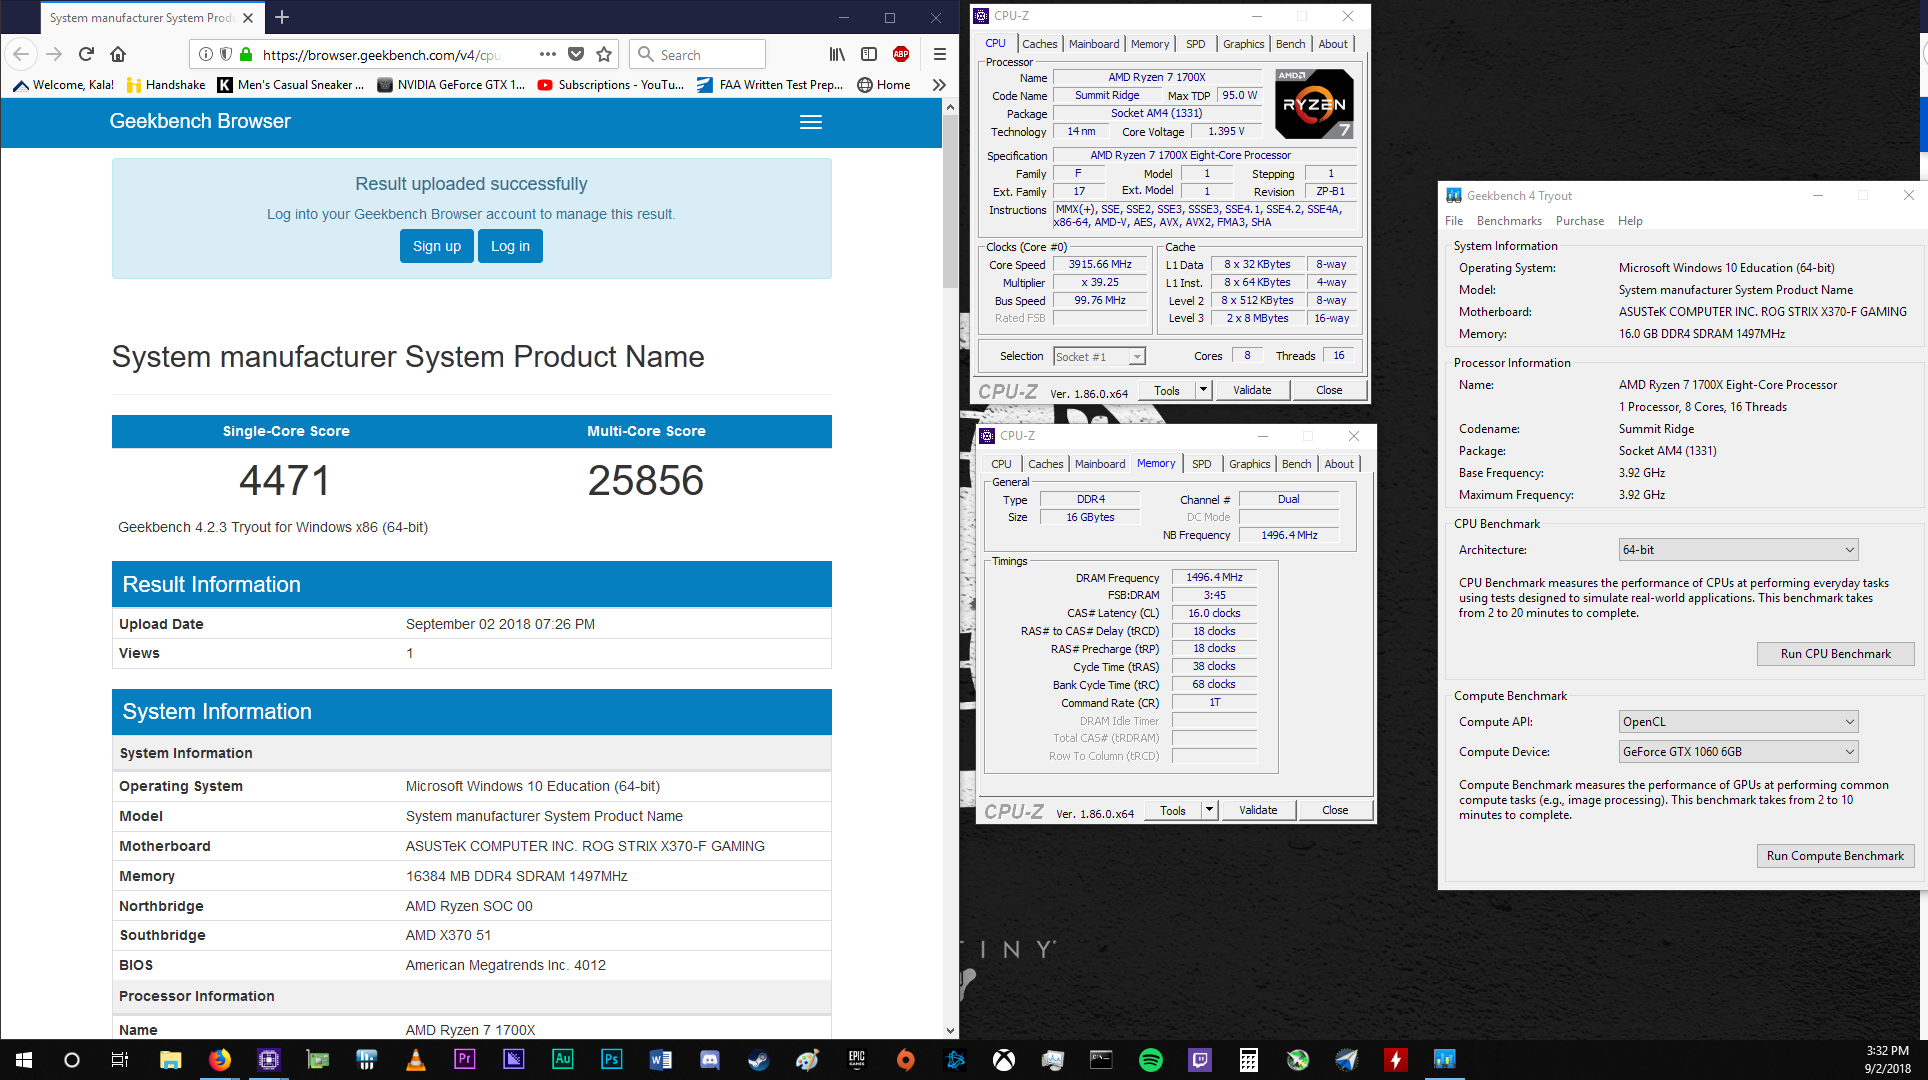Image resolution: width=1928 pixels, height=1080 pixels.
Task: Open Steam from the taskbar
Action: [x=758, y=1060]
